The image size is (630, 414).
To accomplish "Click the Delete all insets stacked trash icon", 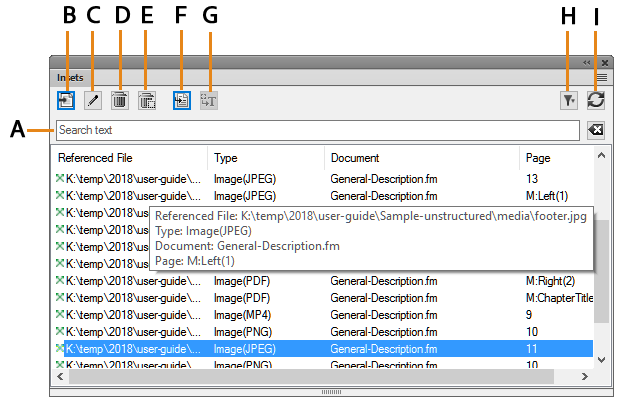I will (x=146, y=100).
